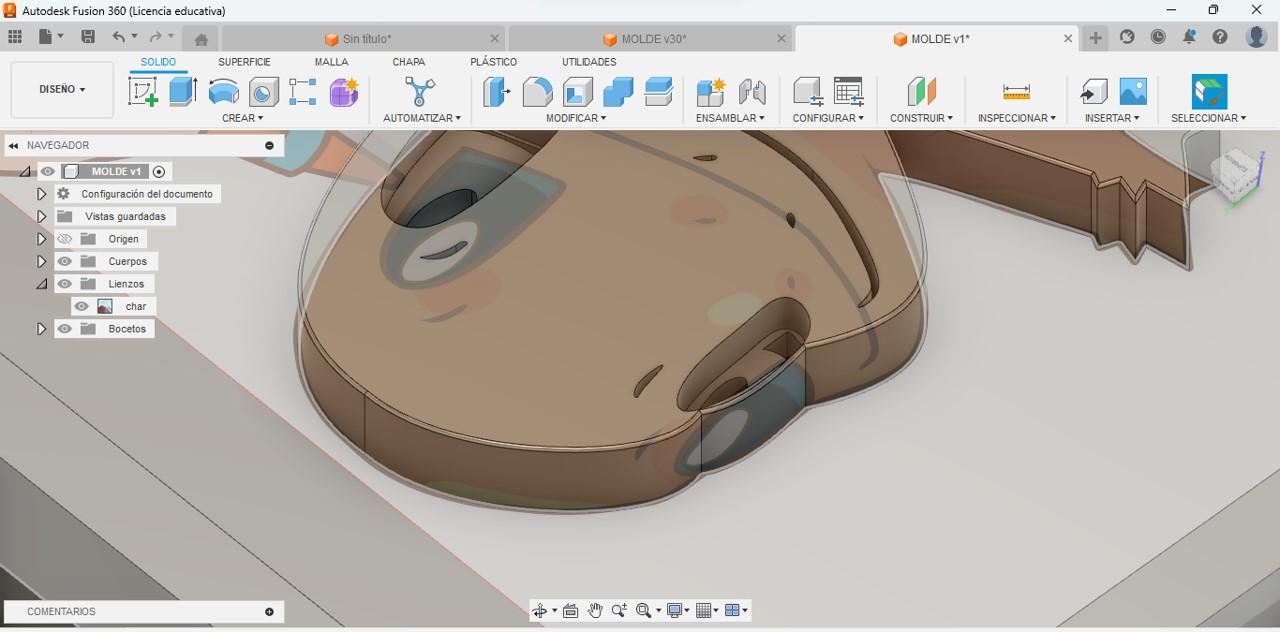This screenshot has height=632, width=1280.
Task: Open the job status clock icon
Action: [x=1158, y=37]
